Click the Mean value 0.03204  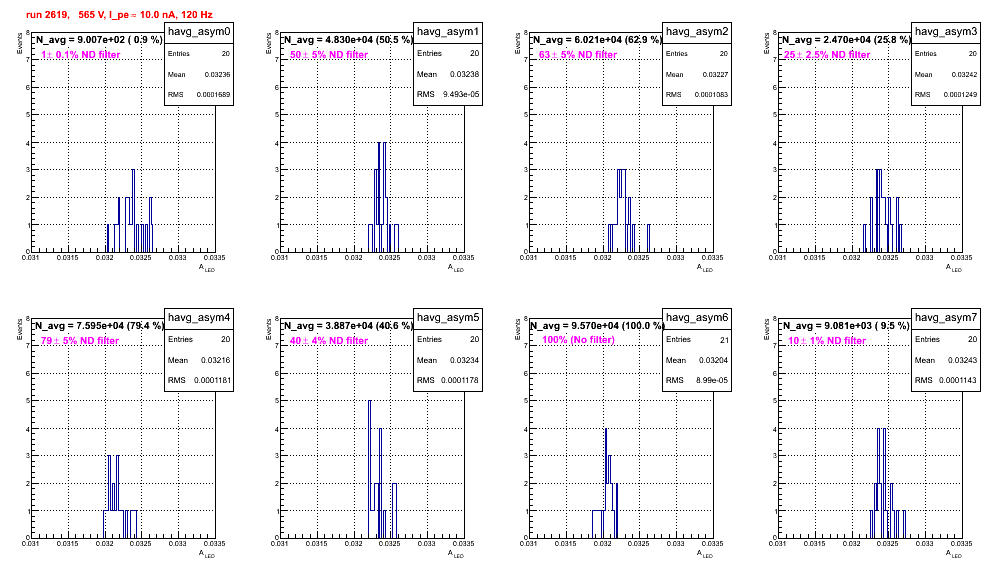coord(713,360)
